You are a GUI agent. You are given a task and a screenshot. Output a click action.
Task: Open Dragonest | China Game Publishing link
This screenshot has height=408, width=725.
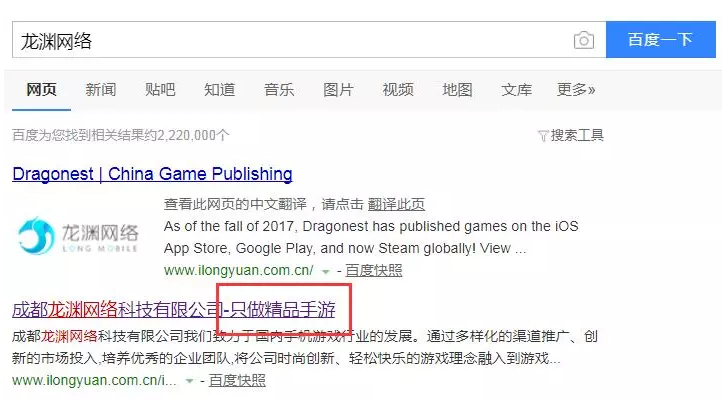[x=152, y=174]
